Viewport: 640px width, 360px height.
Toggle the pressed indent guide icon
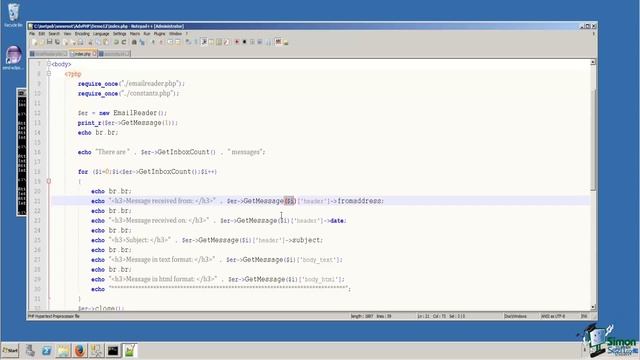coord(204,42)
